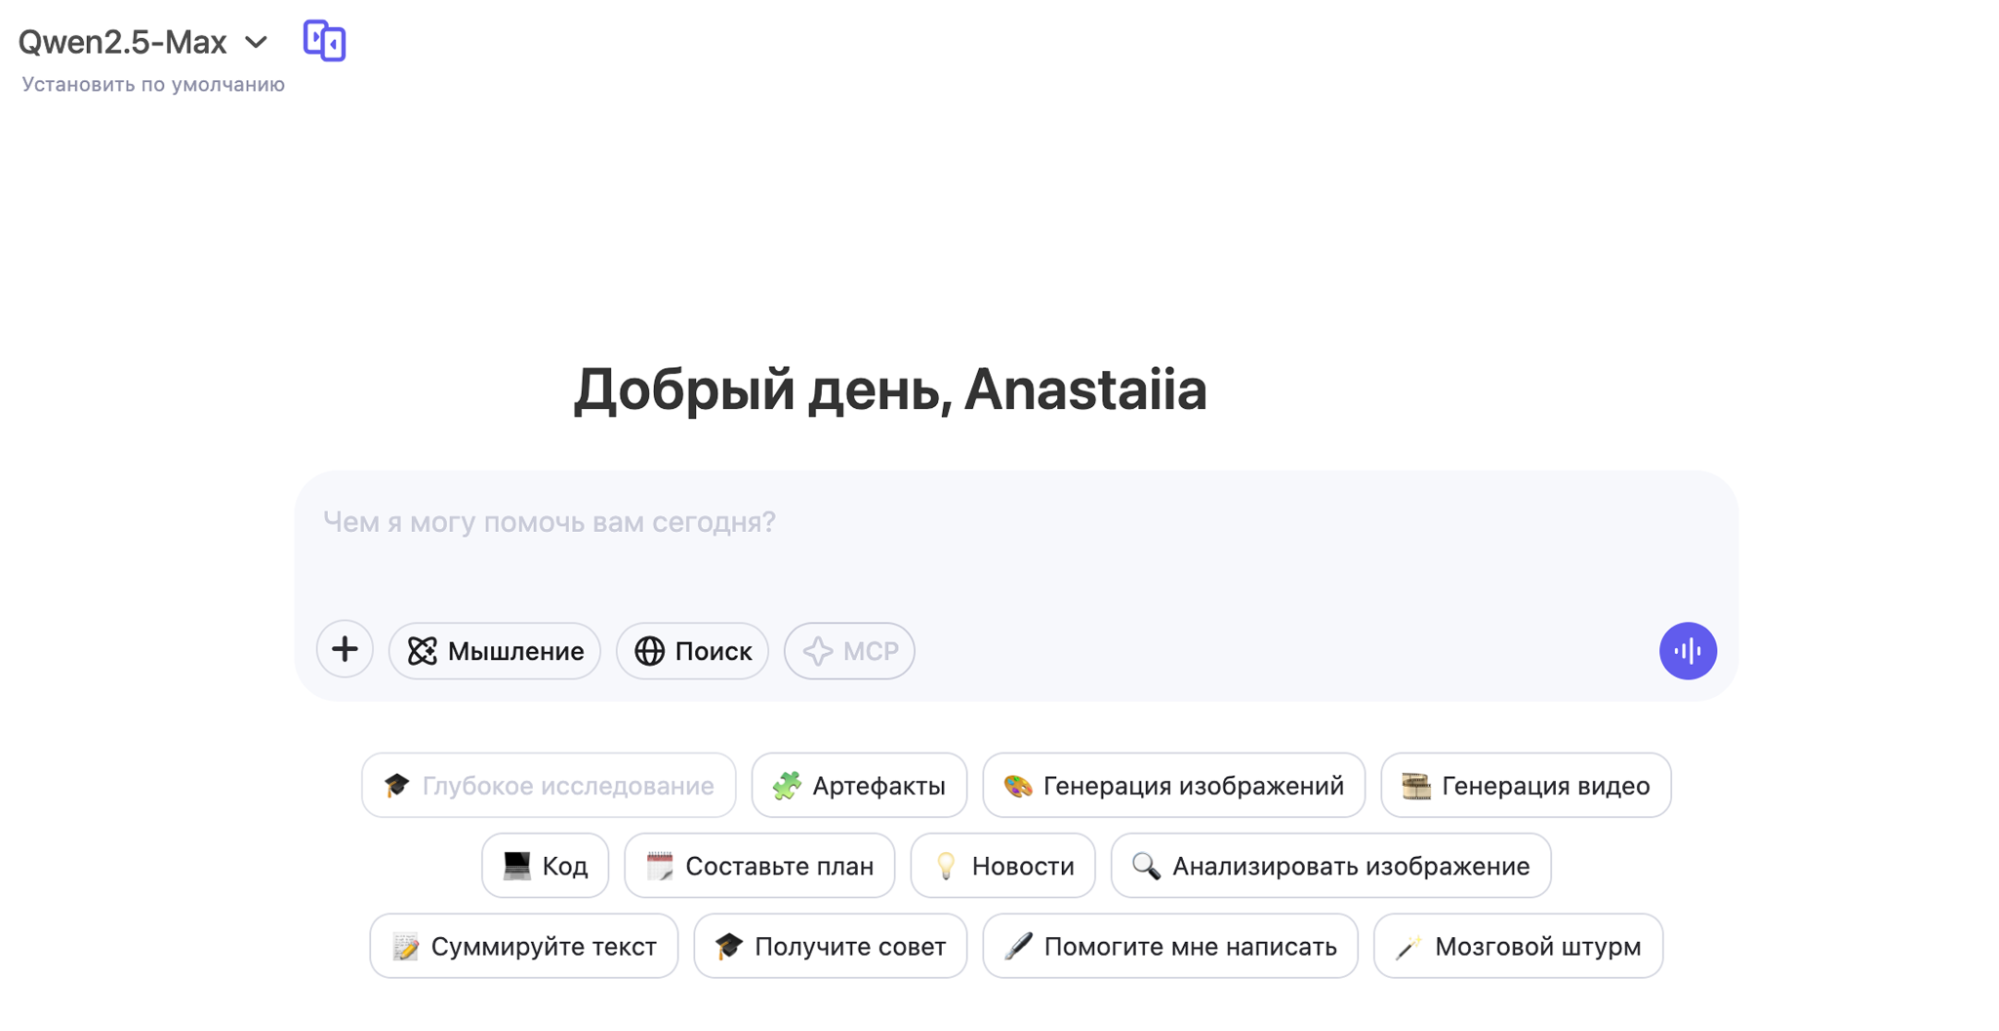Start a Мозговой штурм prompt
1999x1031 pixels.
tap(1518, 946)
